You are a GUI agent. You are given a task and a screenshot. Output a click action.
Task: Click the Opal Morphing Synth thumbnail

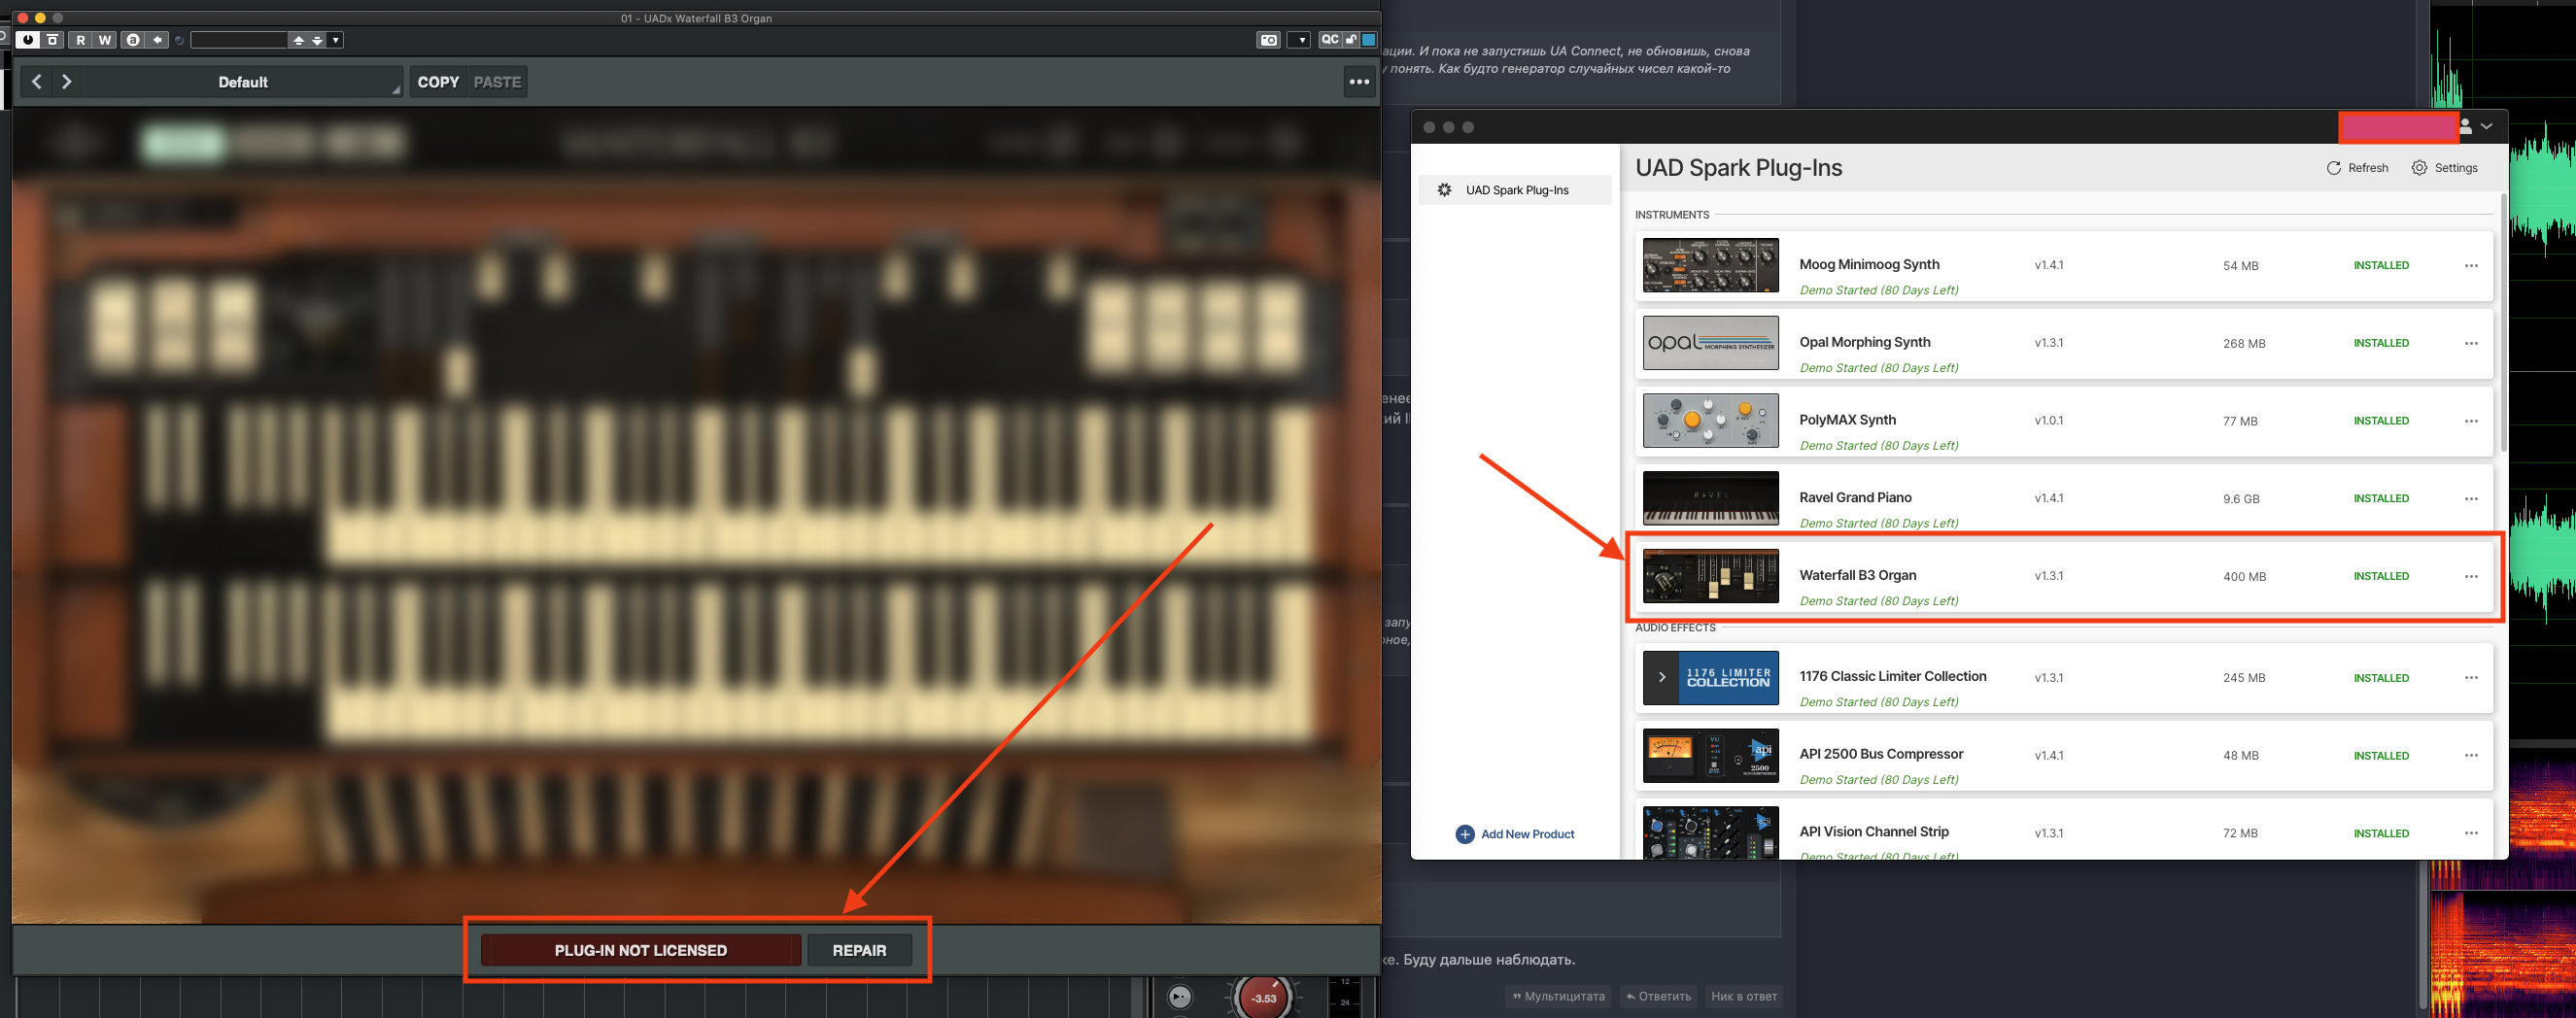(1710, 343)
